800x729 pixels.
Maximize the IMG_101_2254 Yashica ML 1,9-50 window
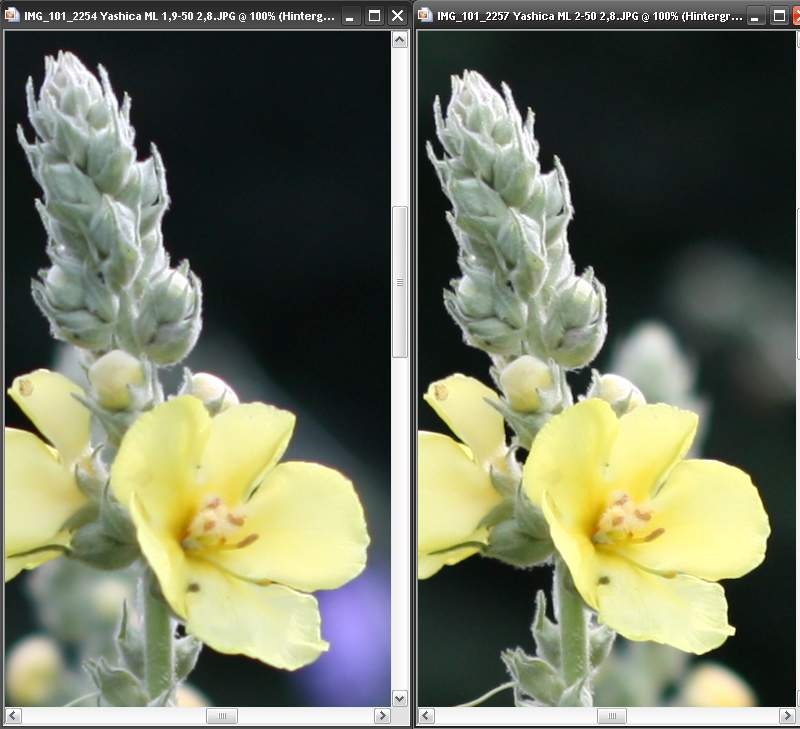[x=374, y=16]
